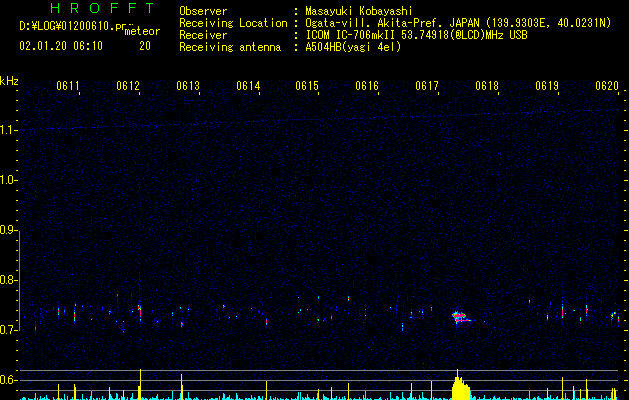Image resolution: width=629 pixels, height=400 pixels.
Task: Click the 0614 time marker
Action: coord(248,86)
